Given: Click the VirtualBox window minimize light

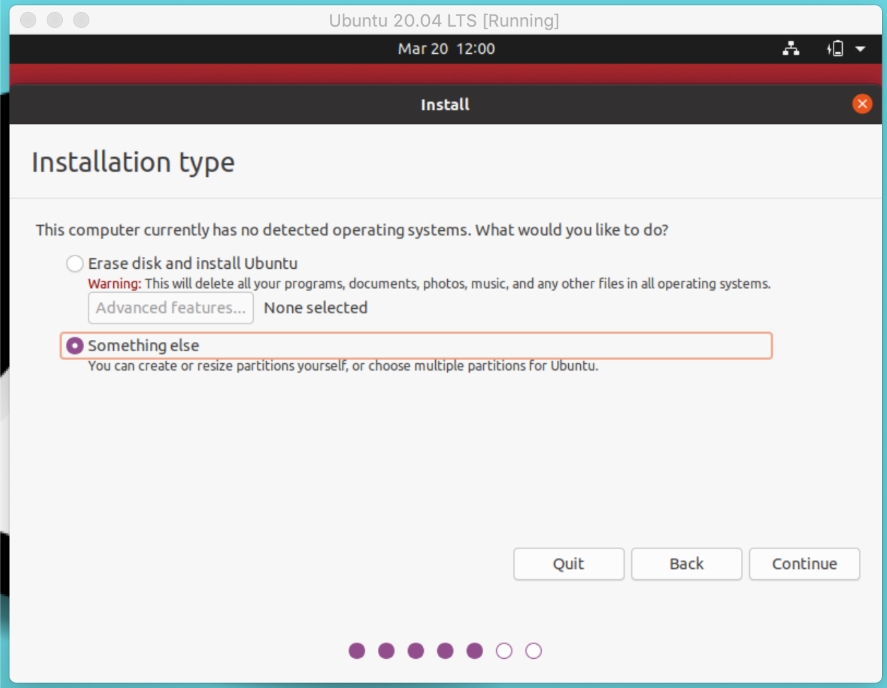Looking at the screenshot, I should [x=54, y=20].
